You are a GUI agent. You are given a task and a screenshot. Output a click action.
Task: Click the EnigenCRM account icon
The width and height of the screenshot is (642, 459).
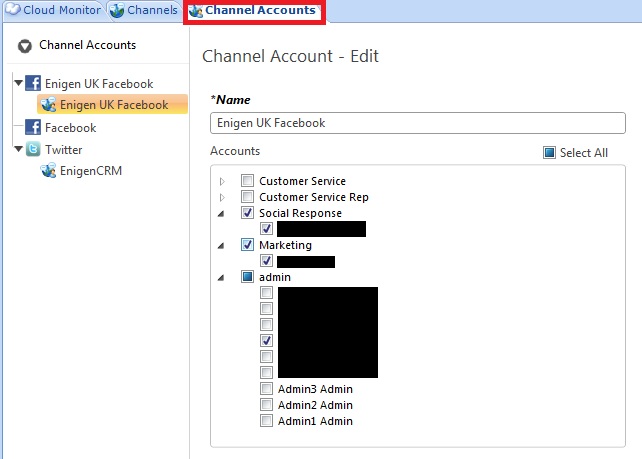coord(48,171)
